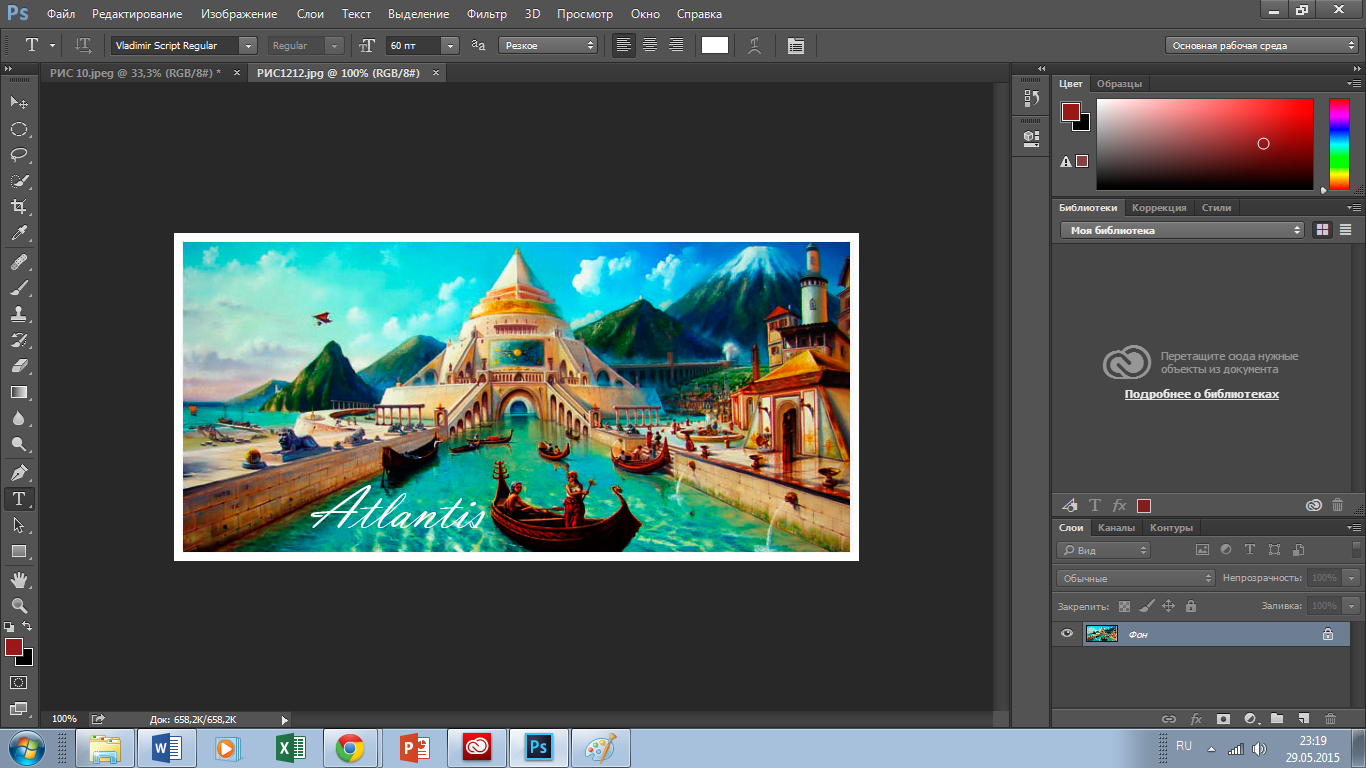
Task: Select the Elliptical Marquee tool
Action: [x=19, y=129]
